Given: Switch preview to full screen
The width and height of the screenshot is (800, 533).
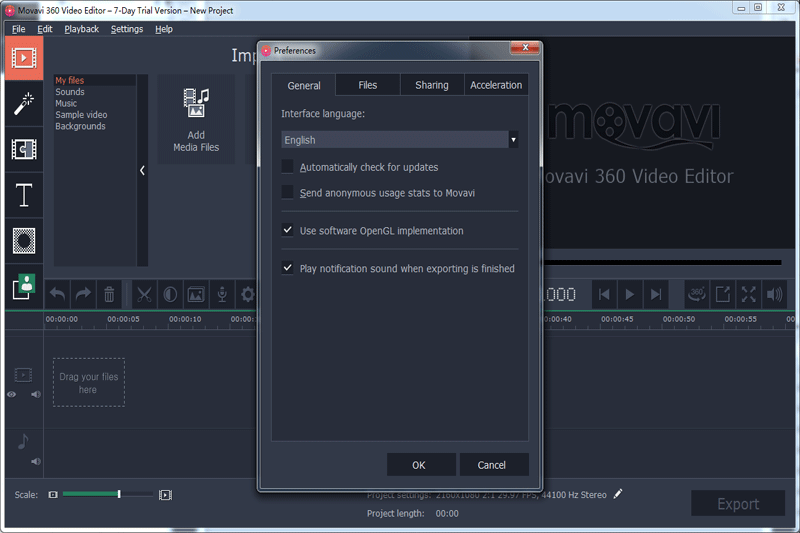Looking at the screenshot, I should (x=748, y=294).
